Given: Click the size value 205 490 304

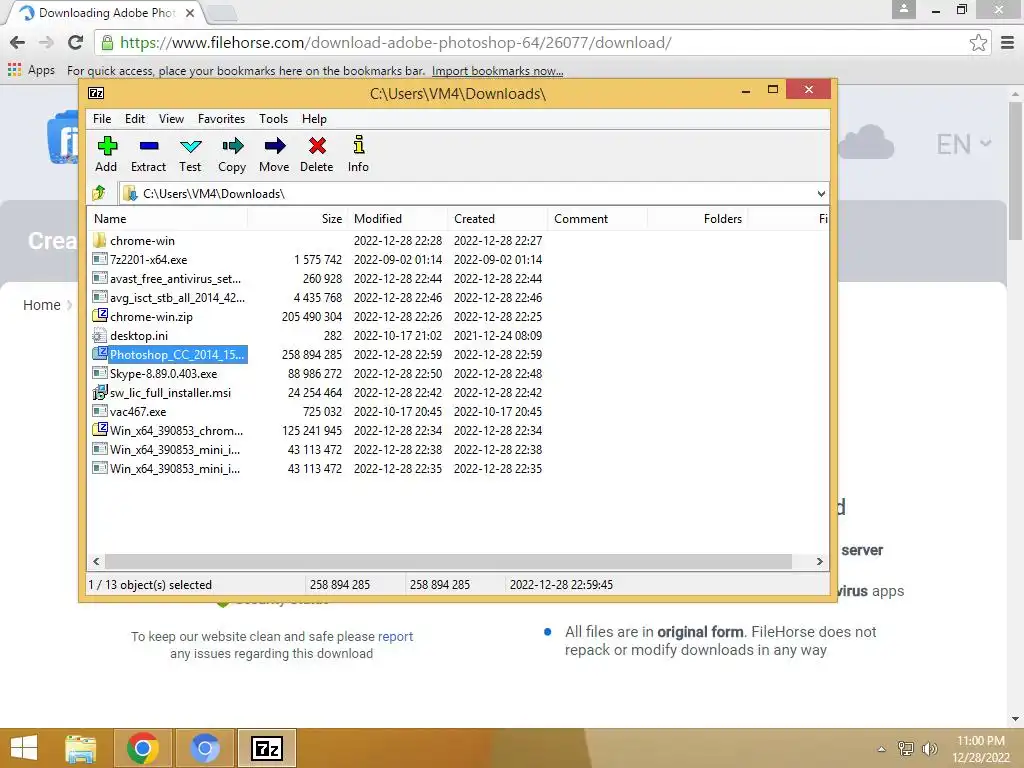Looking at the screenshot, I should pos(312,316).
